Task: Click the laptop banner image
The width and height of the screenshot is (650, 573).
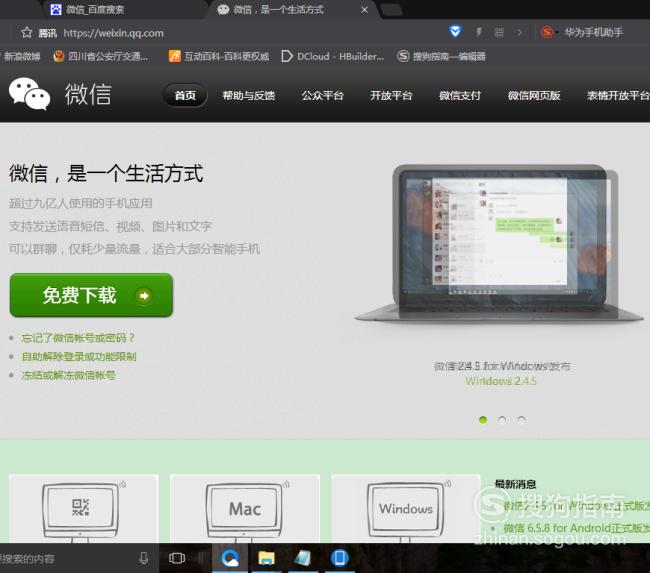Action: 500,243
